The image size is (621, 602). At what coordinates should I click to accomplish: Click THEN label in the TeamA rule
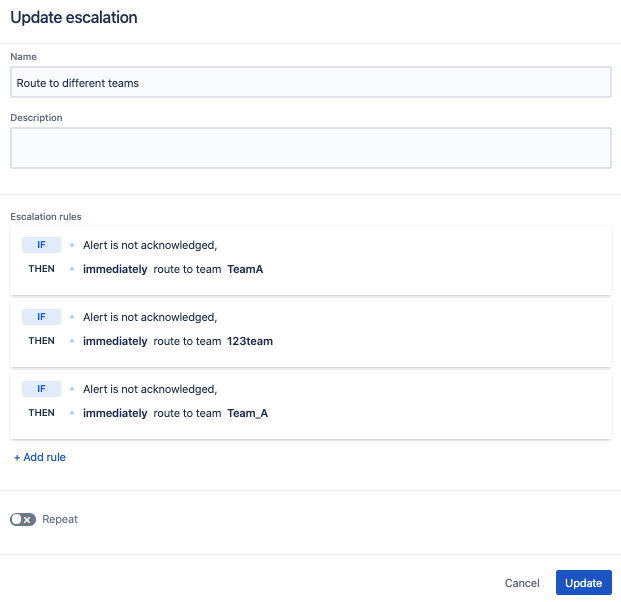click(42, 269)
